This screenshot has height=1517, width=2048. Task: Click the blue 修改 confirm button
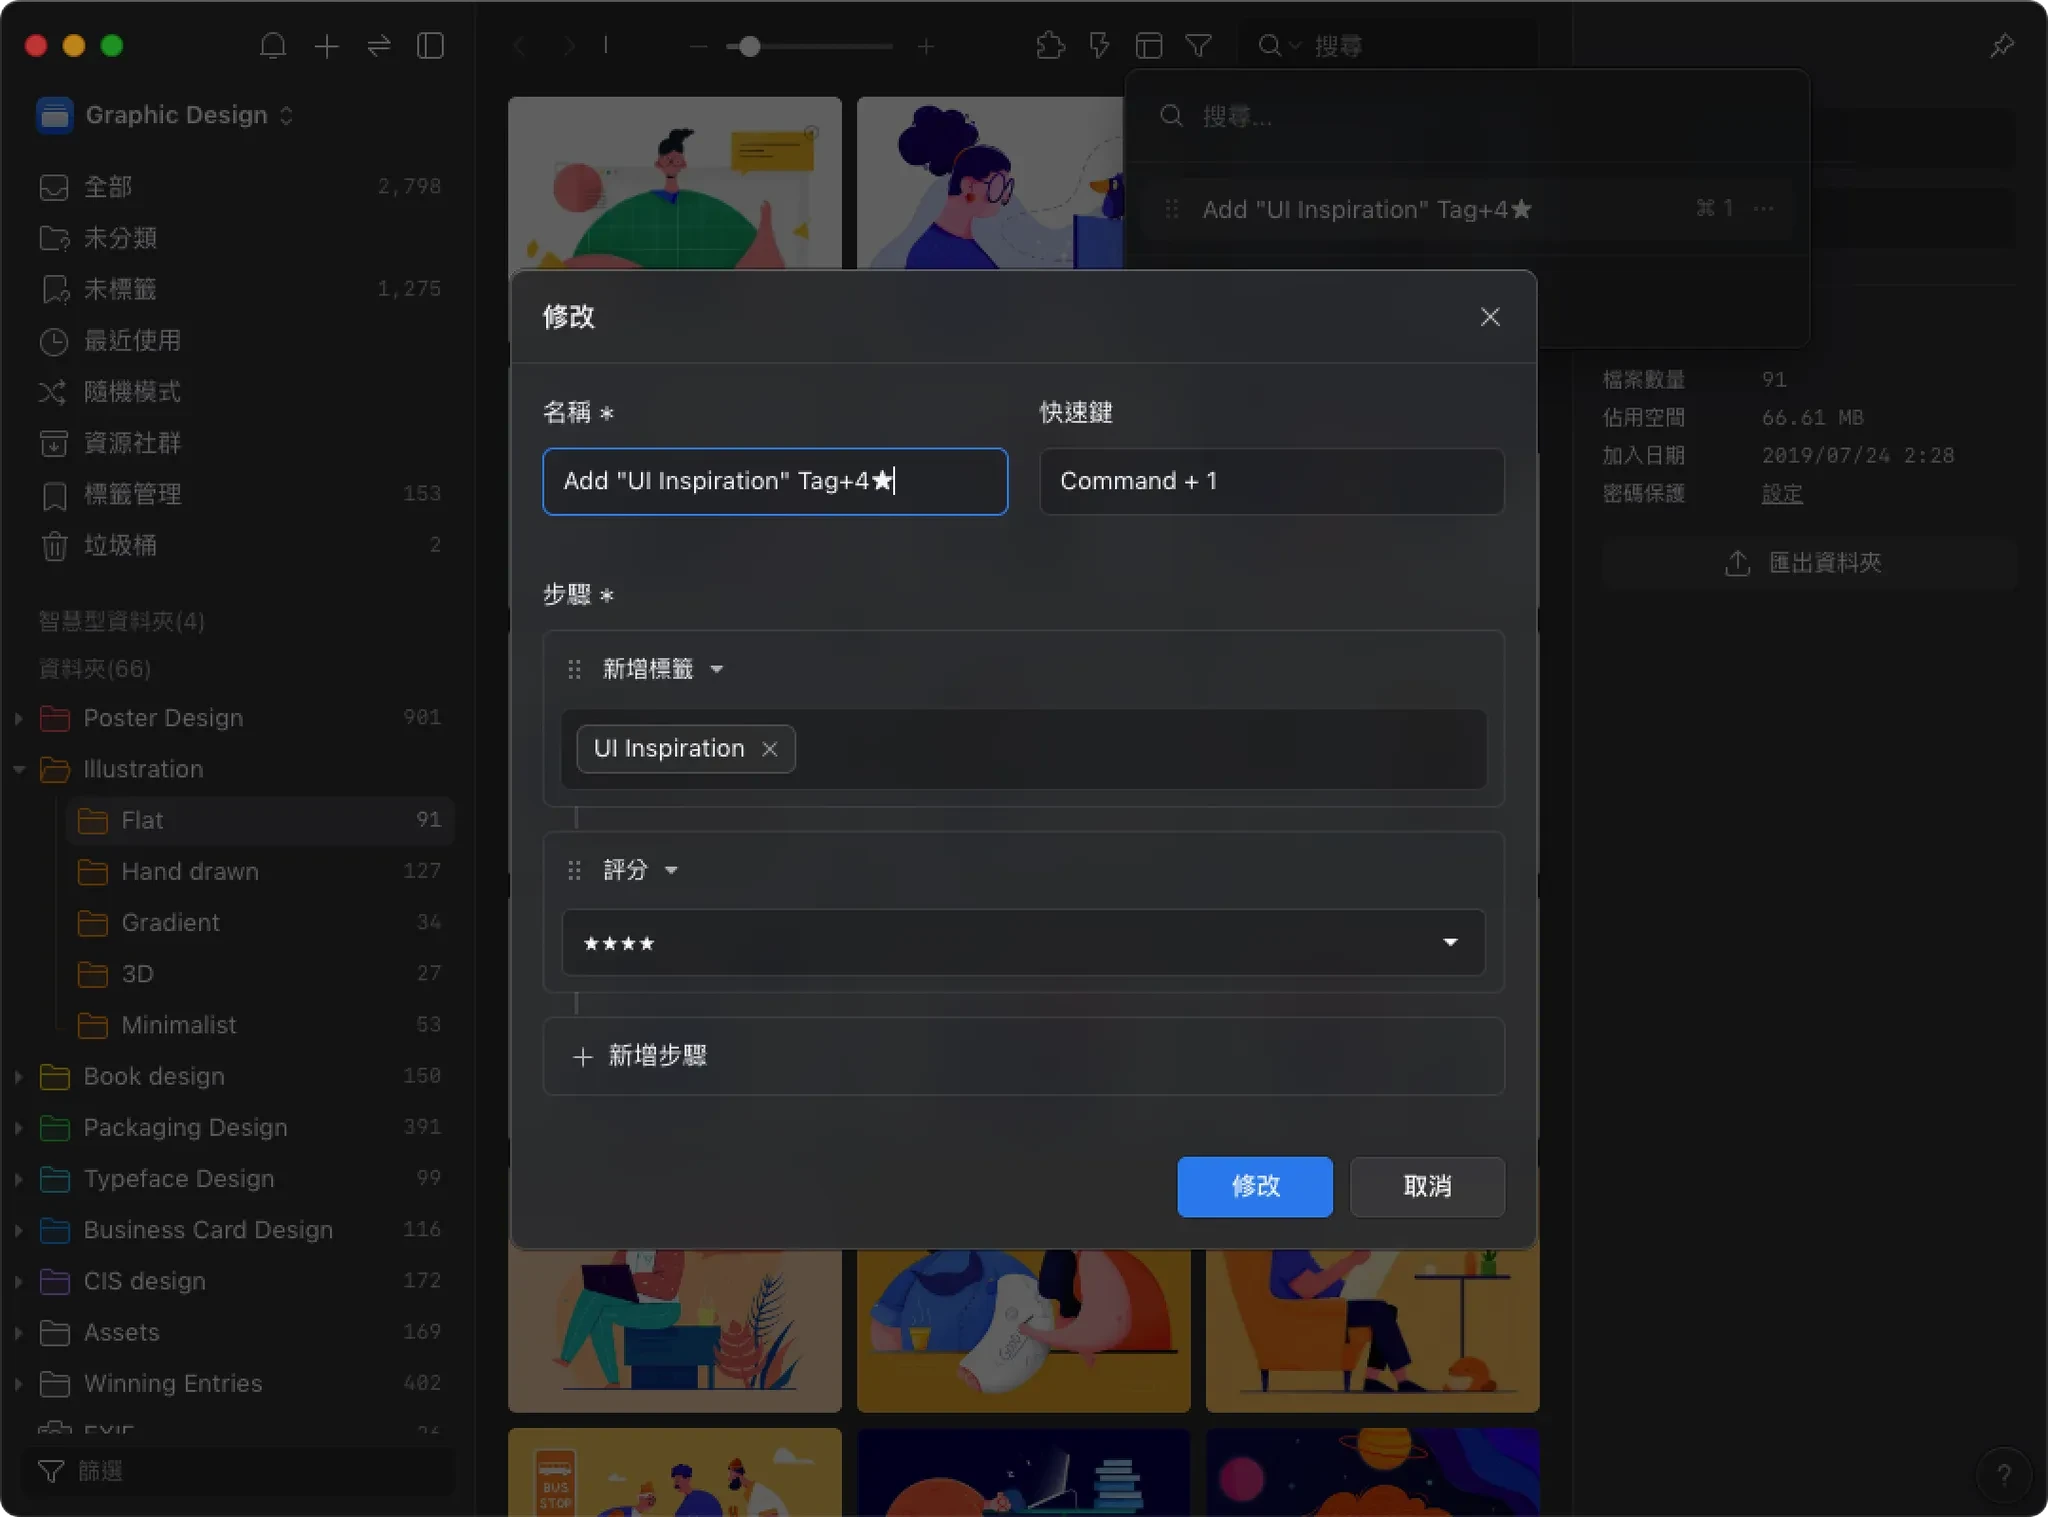tap(1254, 1186)
